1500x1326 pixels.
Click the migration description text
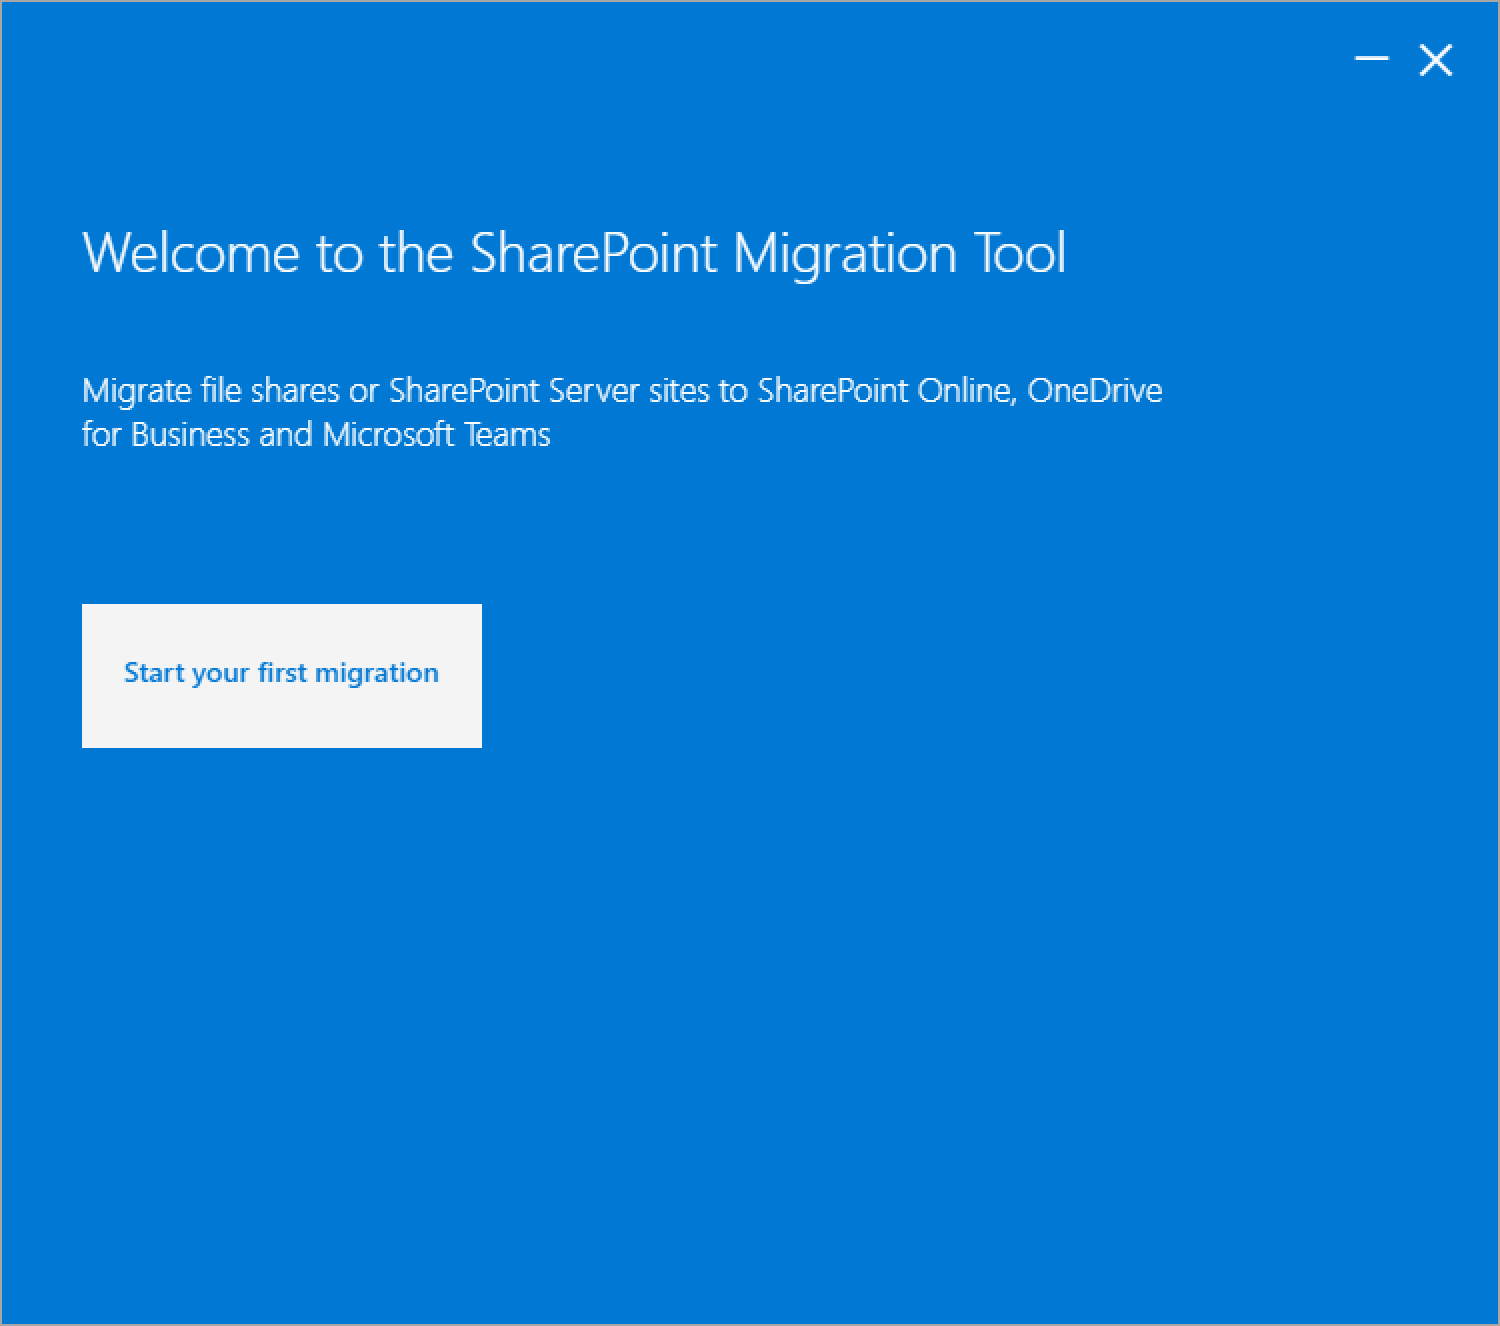622,411
